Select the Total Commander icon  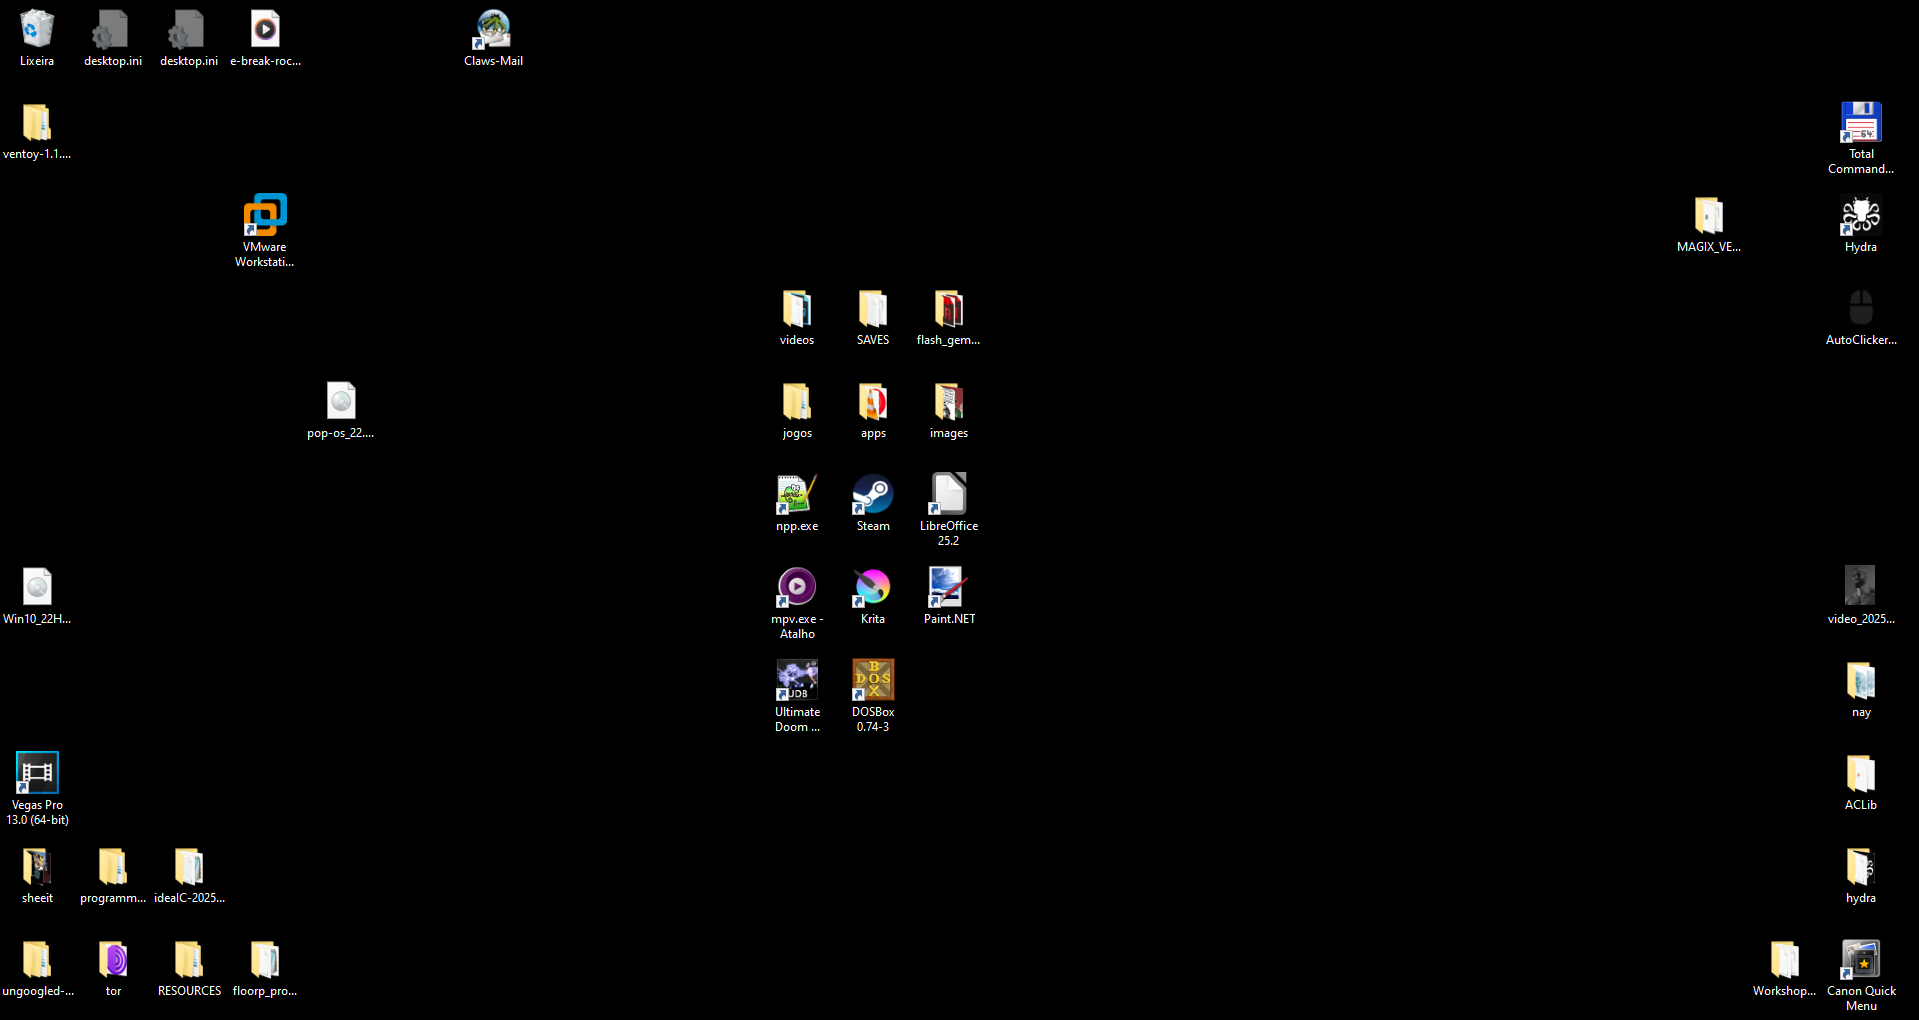[1860, 123]
